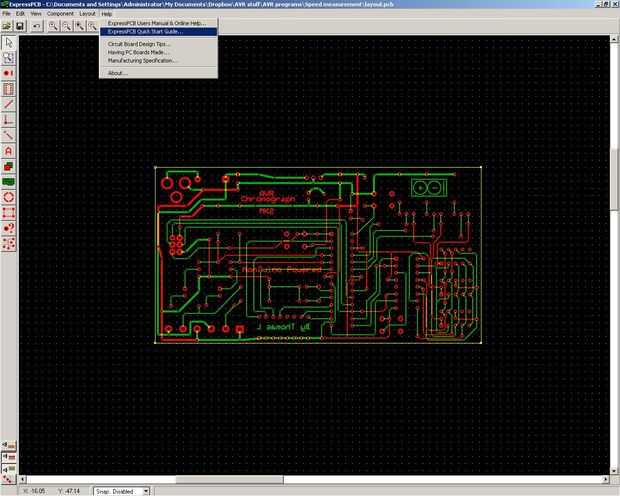The height and width of the screenshot is (496, 620).
Task: Select the place text tool
Action: coord(9,151)
